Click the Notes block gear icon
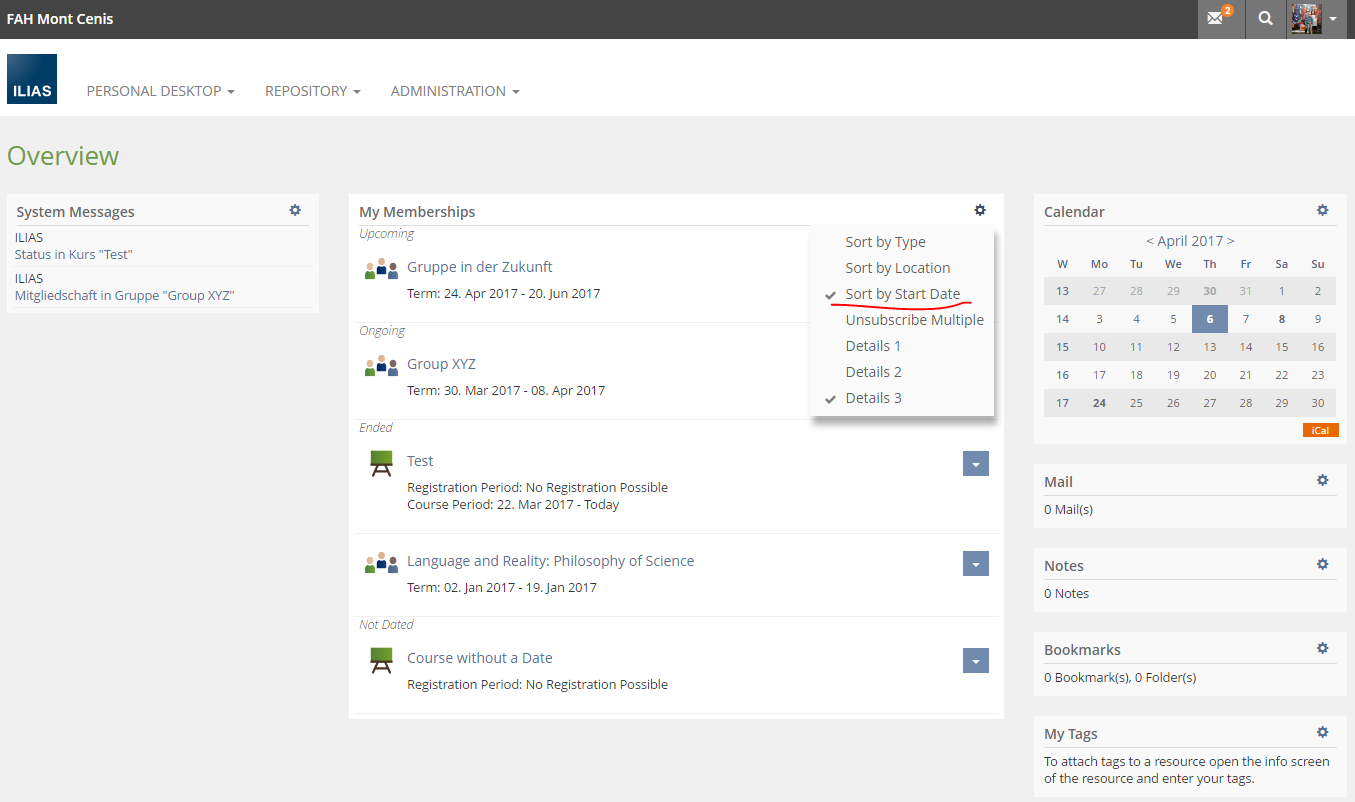This screenshot has width=1355, height=802. coord(1322,564)
